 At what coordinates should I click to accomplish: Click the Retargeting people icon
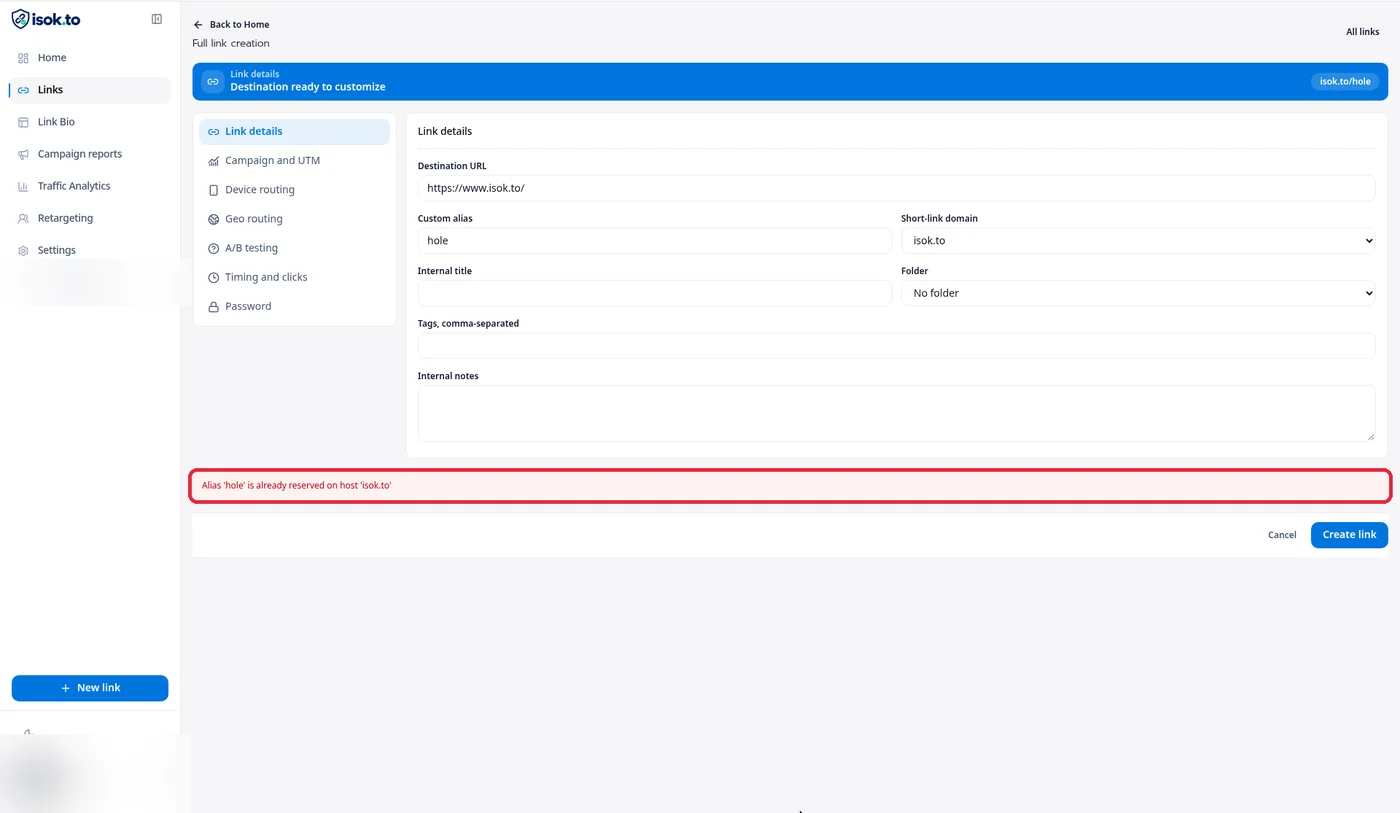pyautogui.click(x=23, y=218)
